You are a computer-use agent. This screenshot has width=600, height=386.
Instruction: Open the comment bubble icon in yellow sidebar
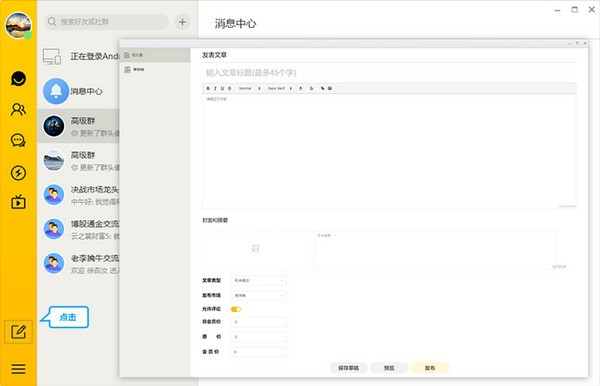(x=18, y=140)
